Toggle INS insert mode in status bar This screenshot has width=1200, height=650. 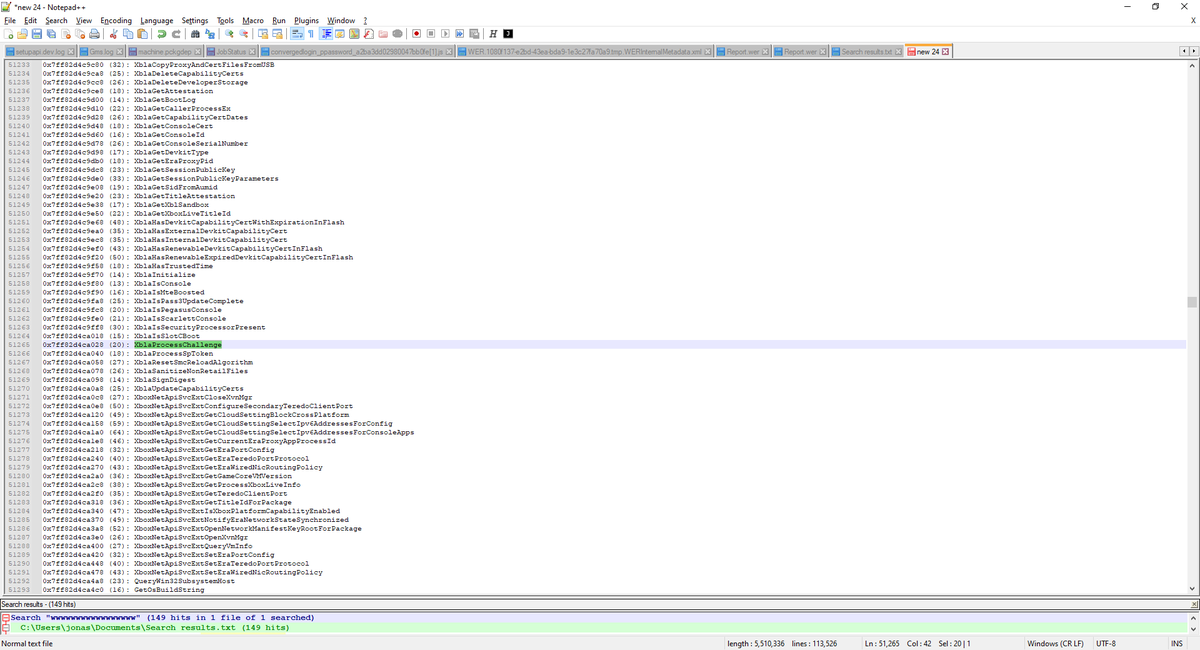(1177, 643)
